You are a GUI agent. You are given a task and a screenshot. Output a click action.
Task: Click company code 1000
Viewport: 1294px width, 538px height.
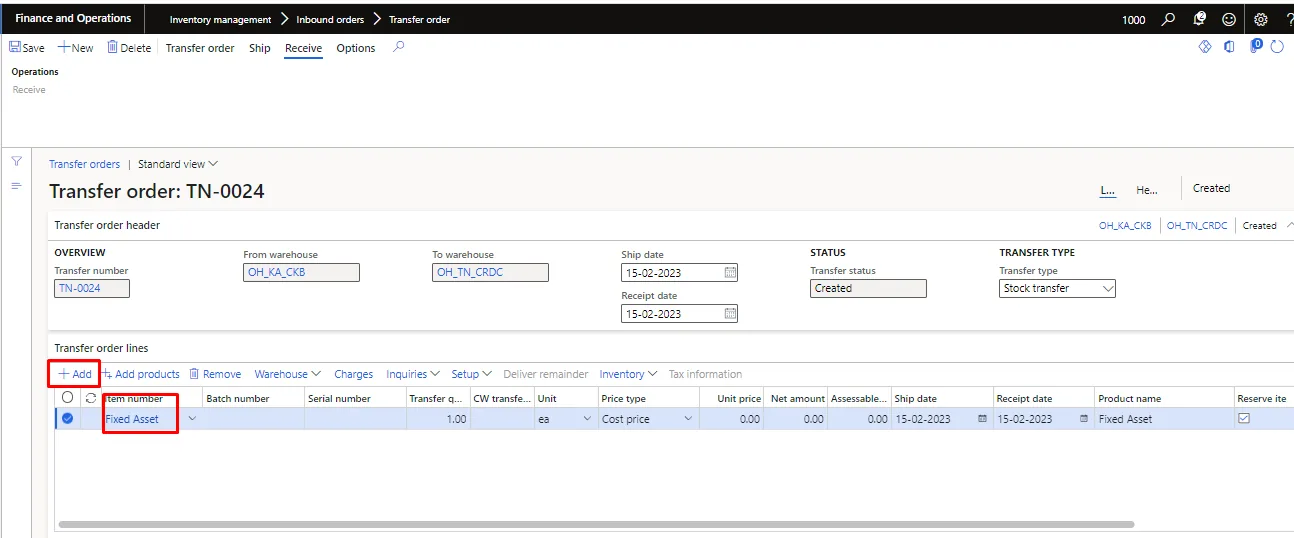[x=1134, y=19]
